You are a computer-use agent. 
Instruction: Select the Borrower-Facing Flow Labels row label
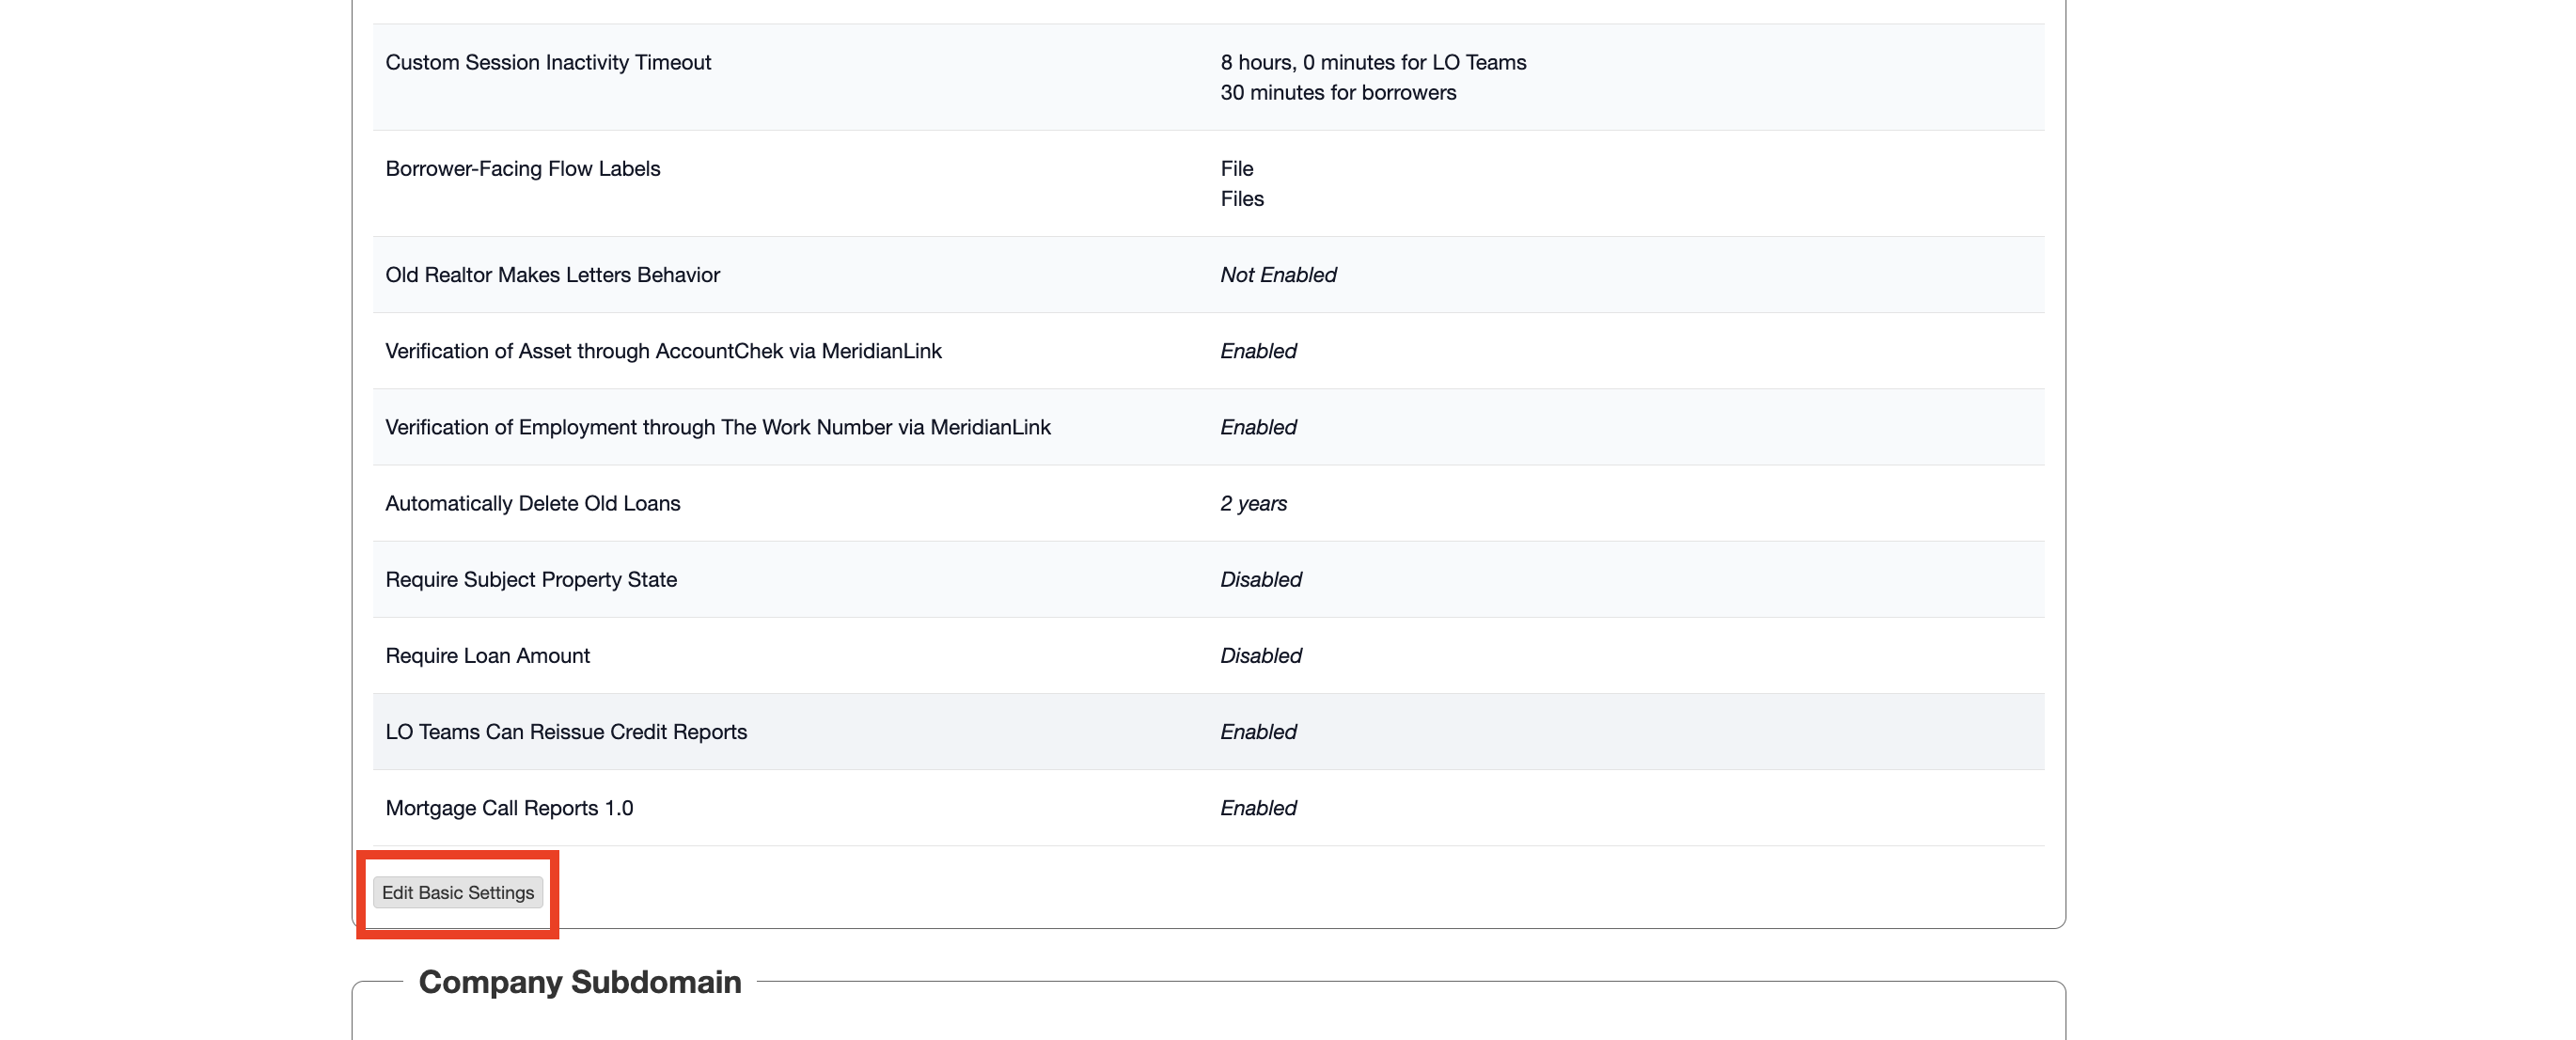click(x=523, y=168)
